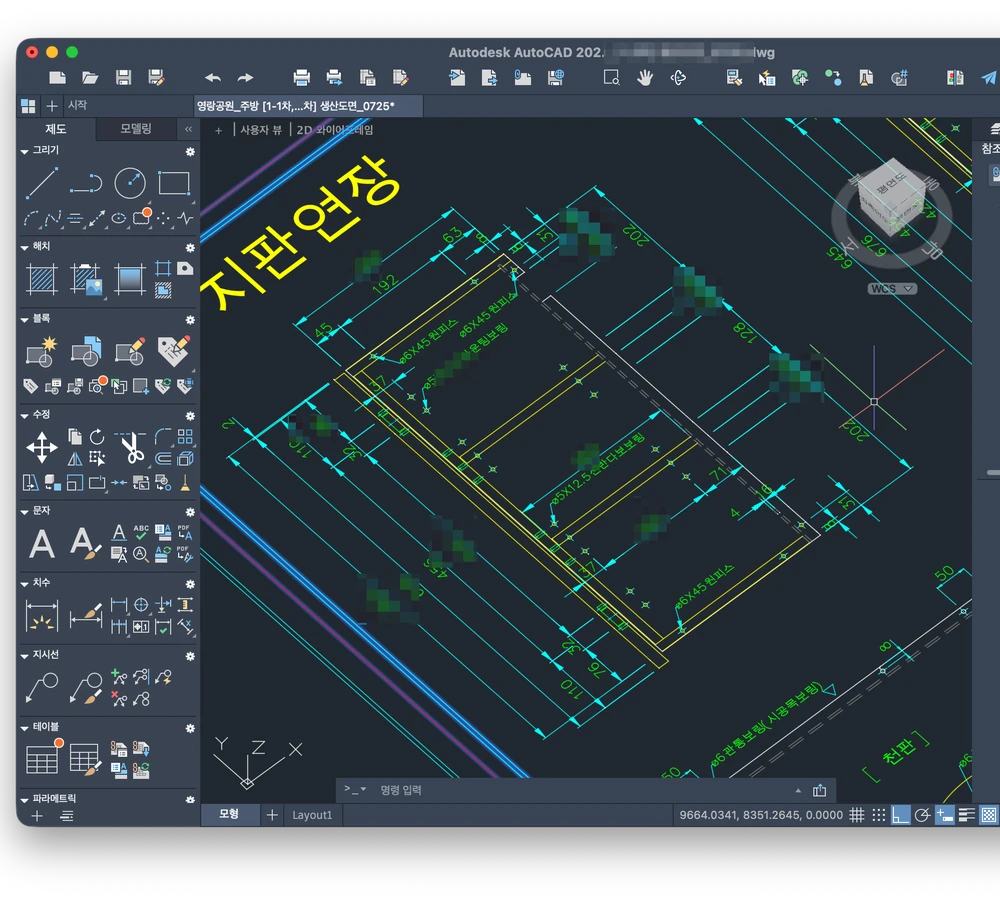This screenshot has height=901, width=1000.
Task: Insert a Table with the table tool
Action: point(42,759)
